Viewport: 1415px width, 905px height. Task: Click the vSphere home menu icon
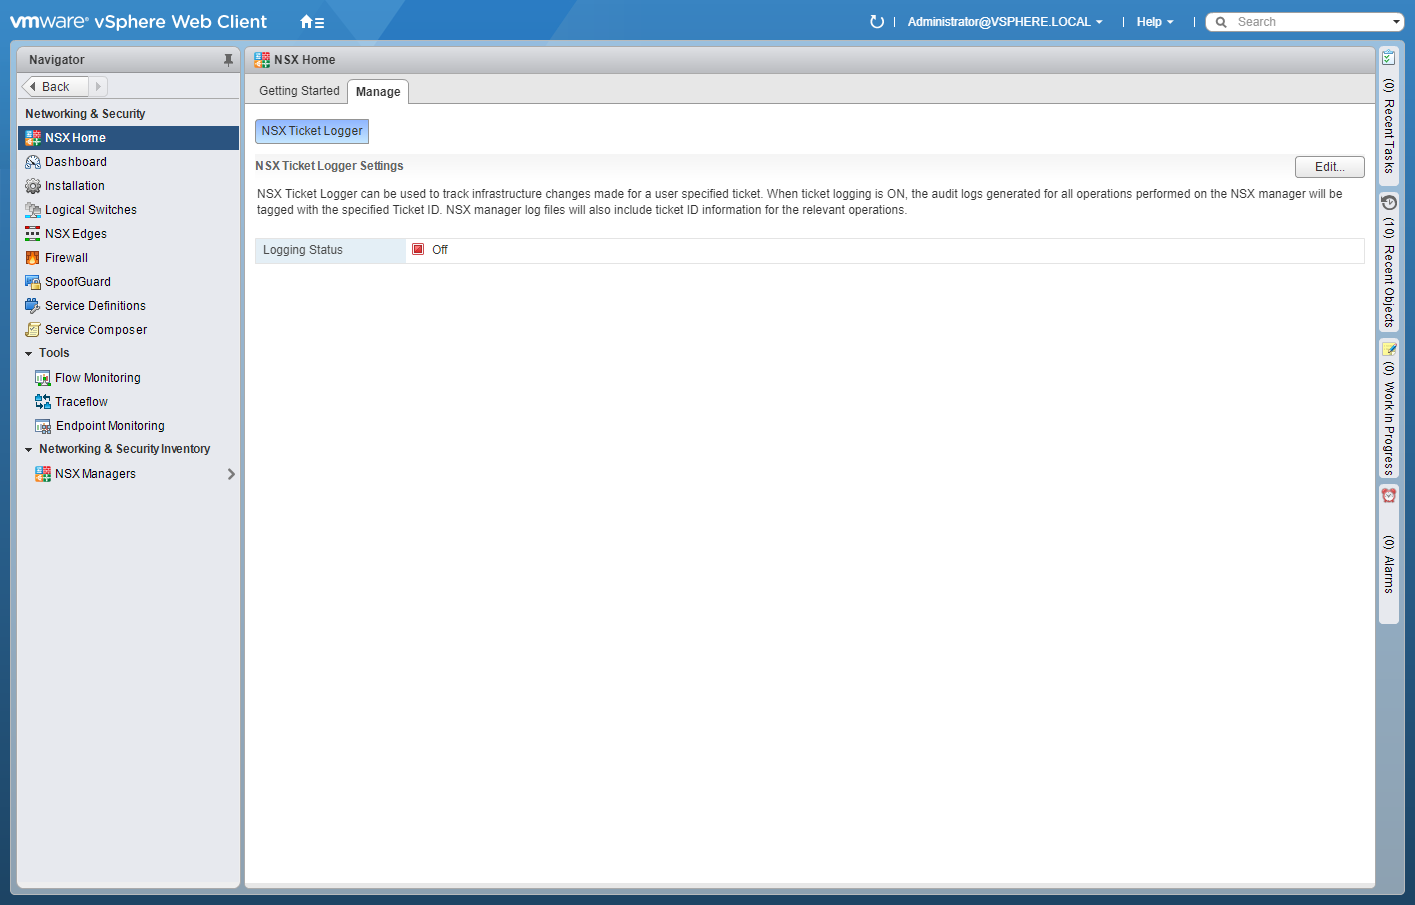[x=311, y=22]
